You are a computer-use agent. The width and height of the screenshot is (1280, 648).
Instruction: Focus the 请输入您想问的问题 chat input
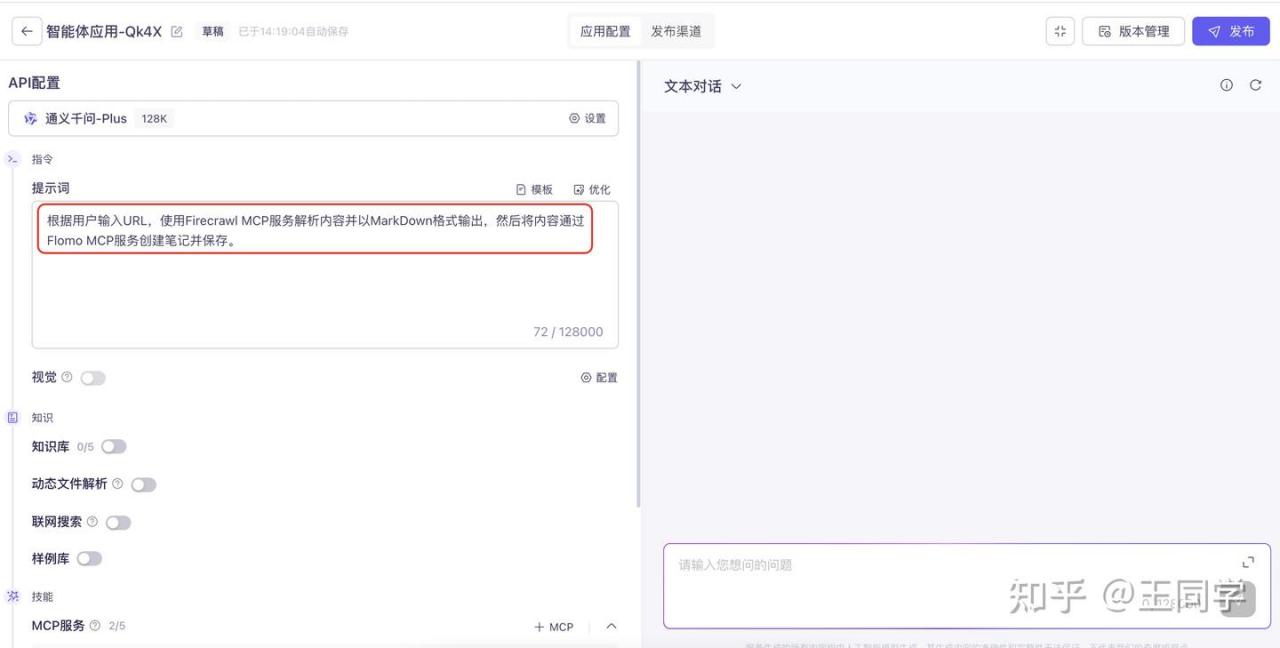coord(967,586)
